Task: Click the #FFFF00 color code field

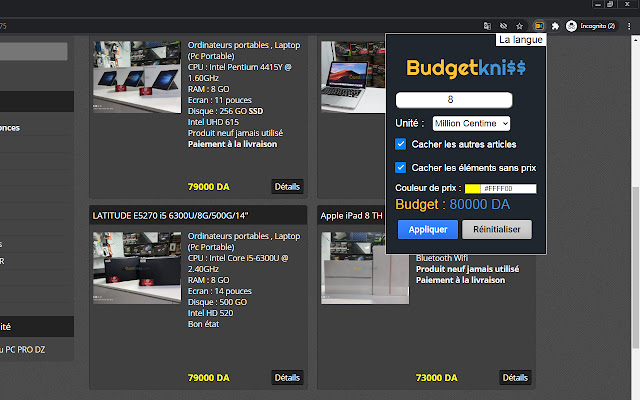Action: coord(509,189)
